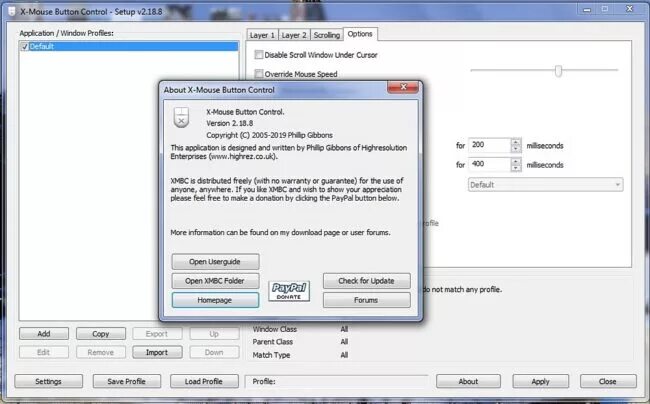
Task: Click the Parent Class label
Action: (273, 342)
